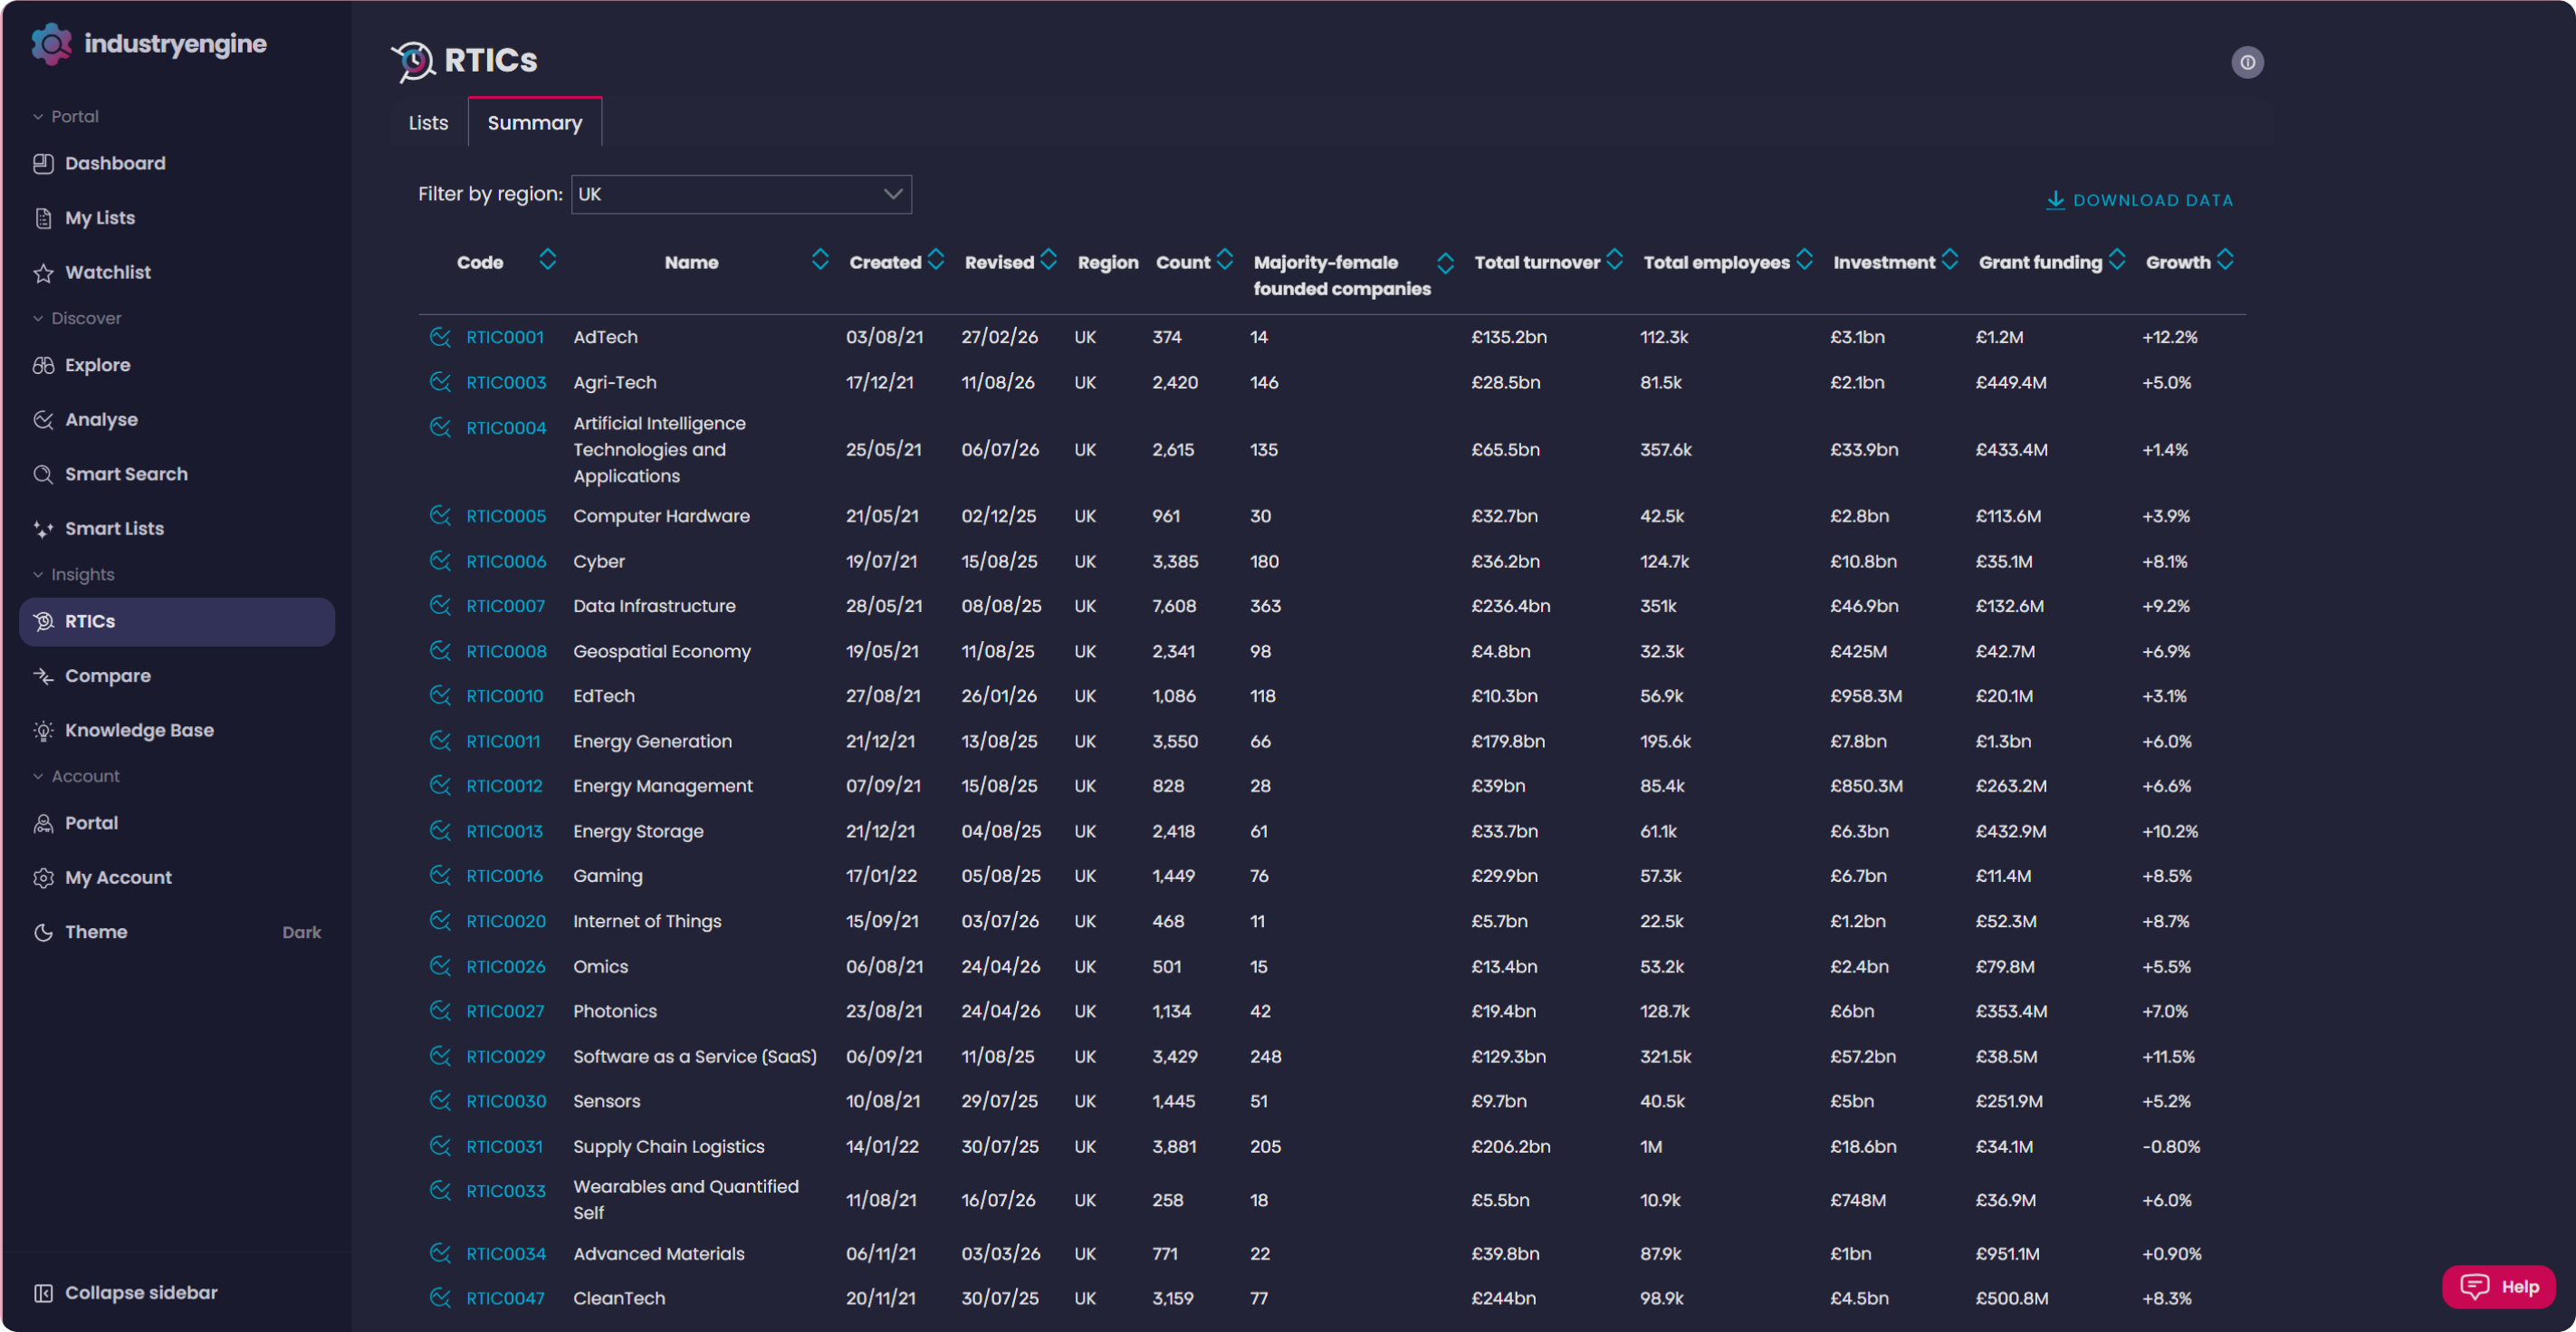This screenshot has width=2576, height=1332.
Task: Open the Explore section
Action: click(x=176, y=365)
